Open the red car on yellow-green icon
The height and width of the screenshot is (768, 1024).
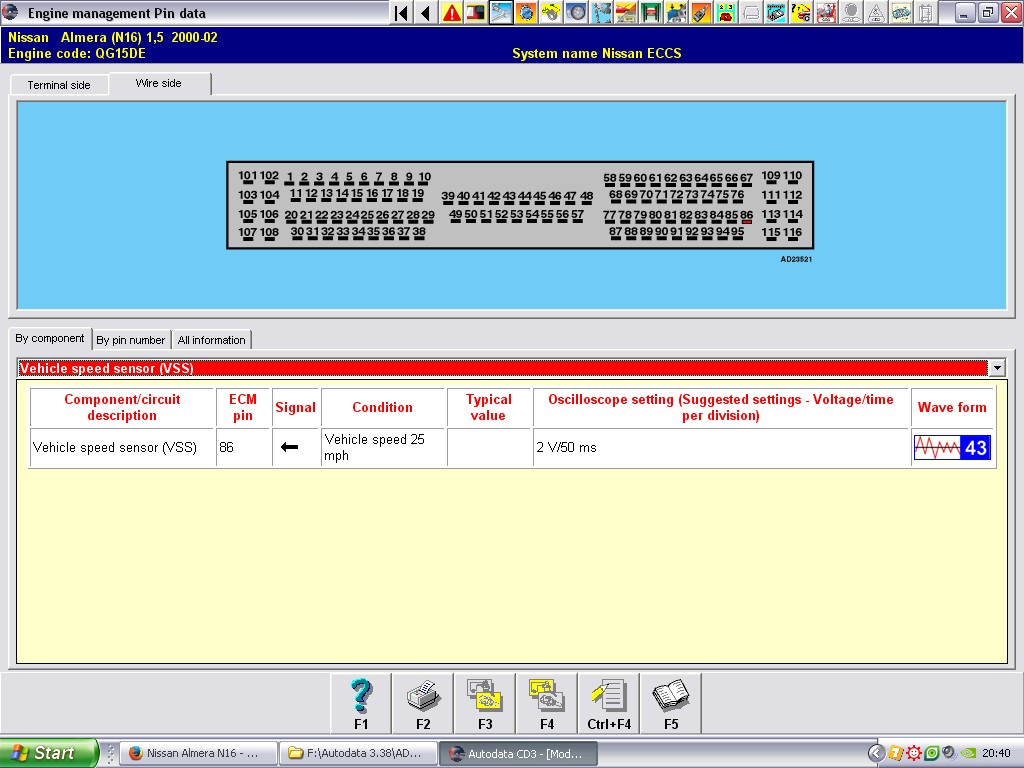click(x=726, y=12)
